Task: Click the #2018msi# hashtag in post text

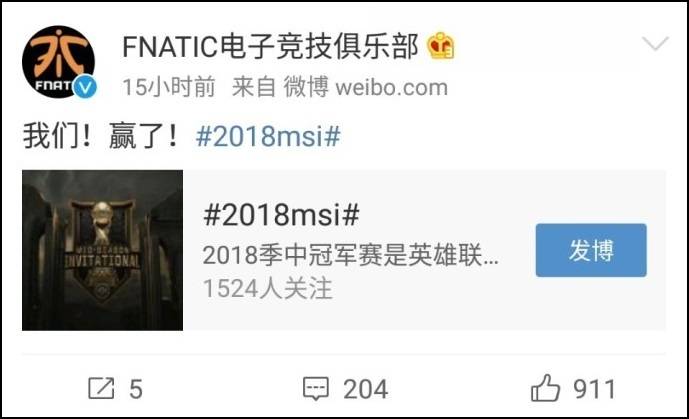Action: click(x=268, y=136)
